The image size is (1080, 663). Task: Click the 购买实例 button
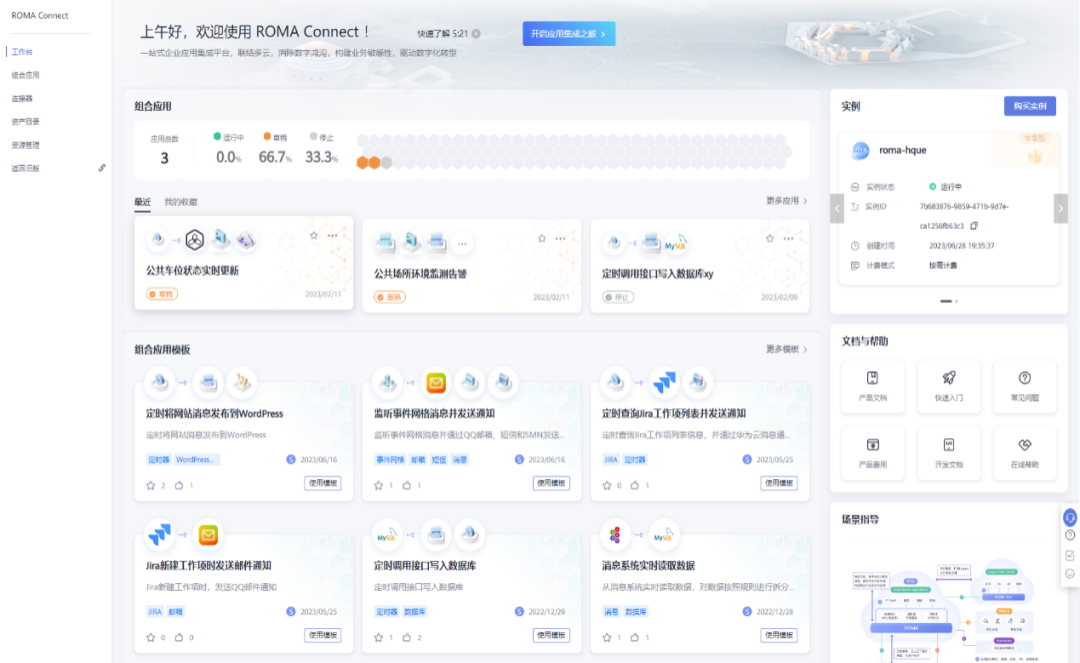(x=1030, y=106)
